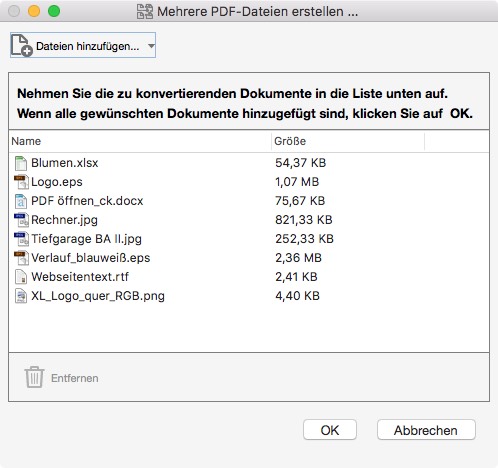Screen dimensions: 498x468
Task: Open the Dateien hinzufügen dropdown arrow
Action: [x=151, y=46]
